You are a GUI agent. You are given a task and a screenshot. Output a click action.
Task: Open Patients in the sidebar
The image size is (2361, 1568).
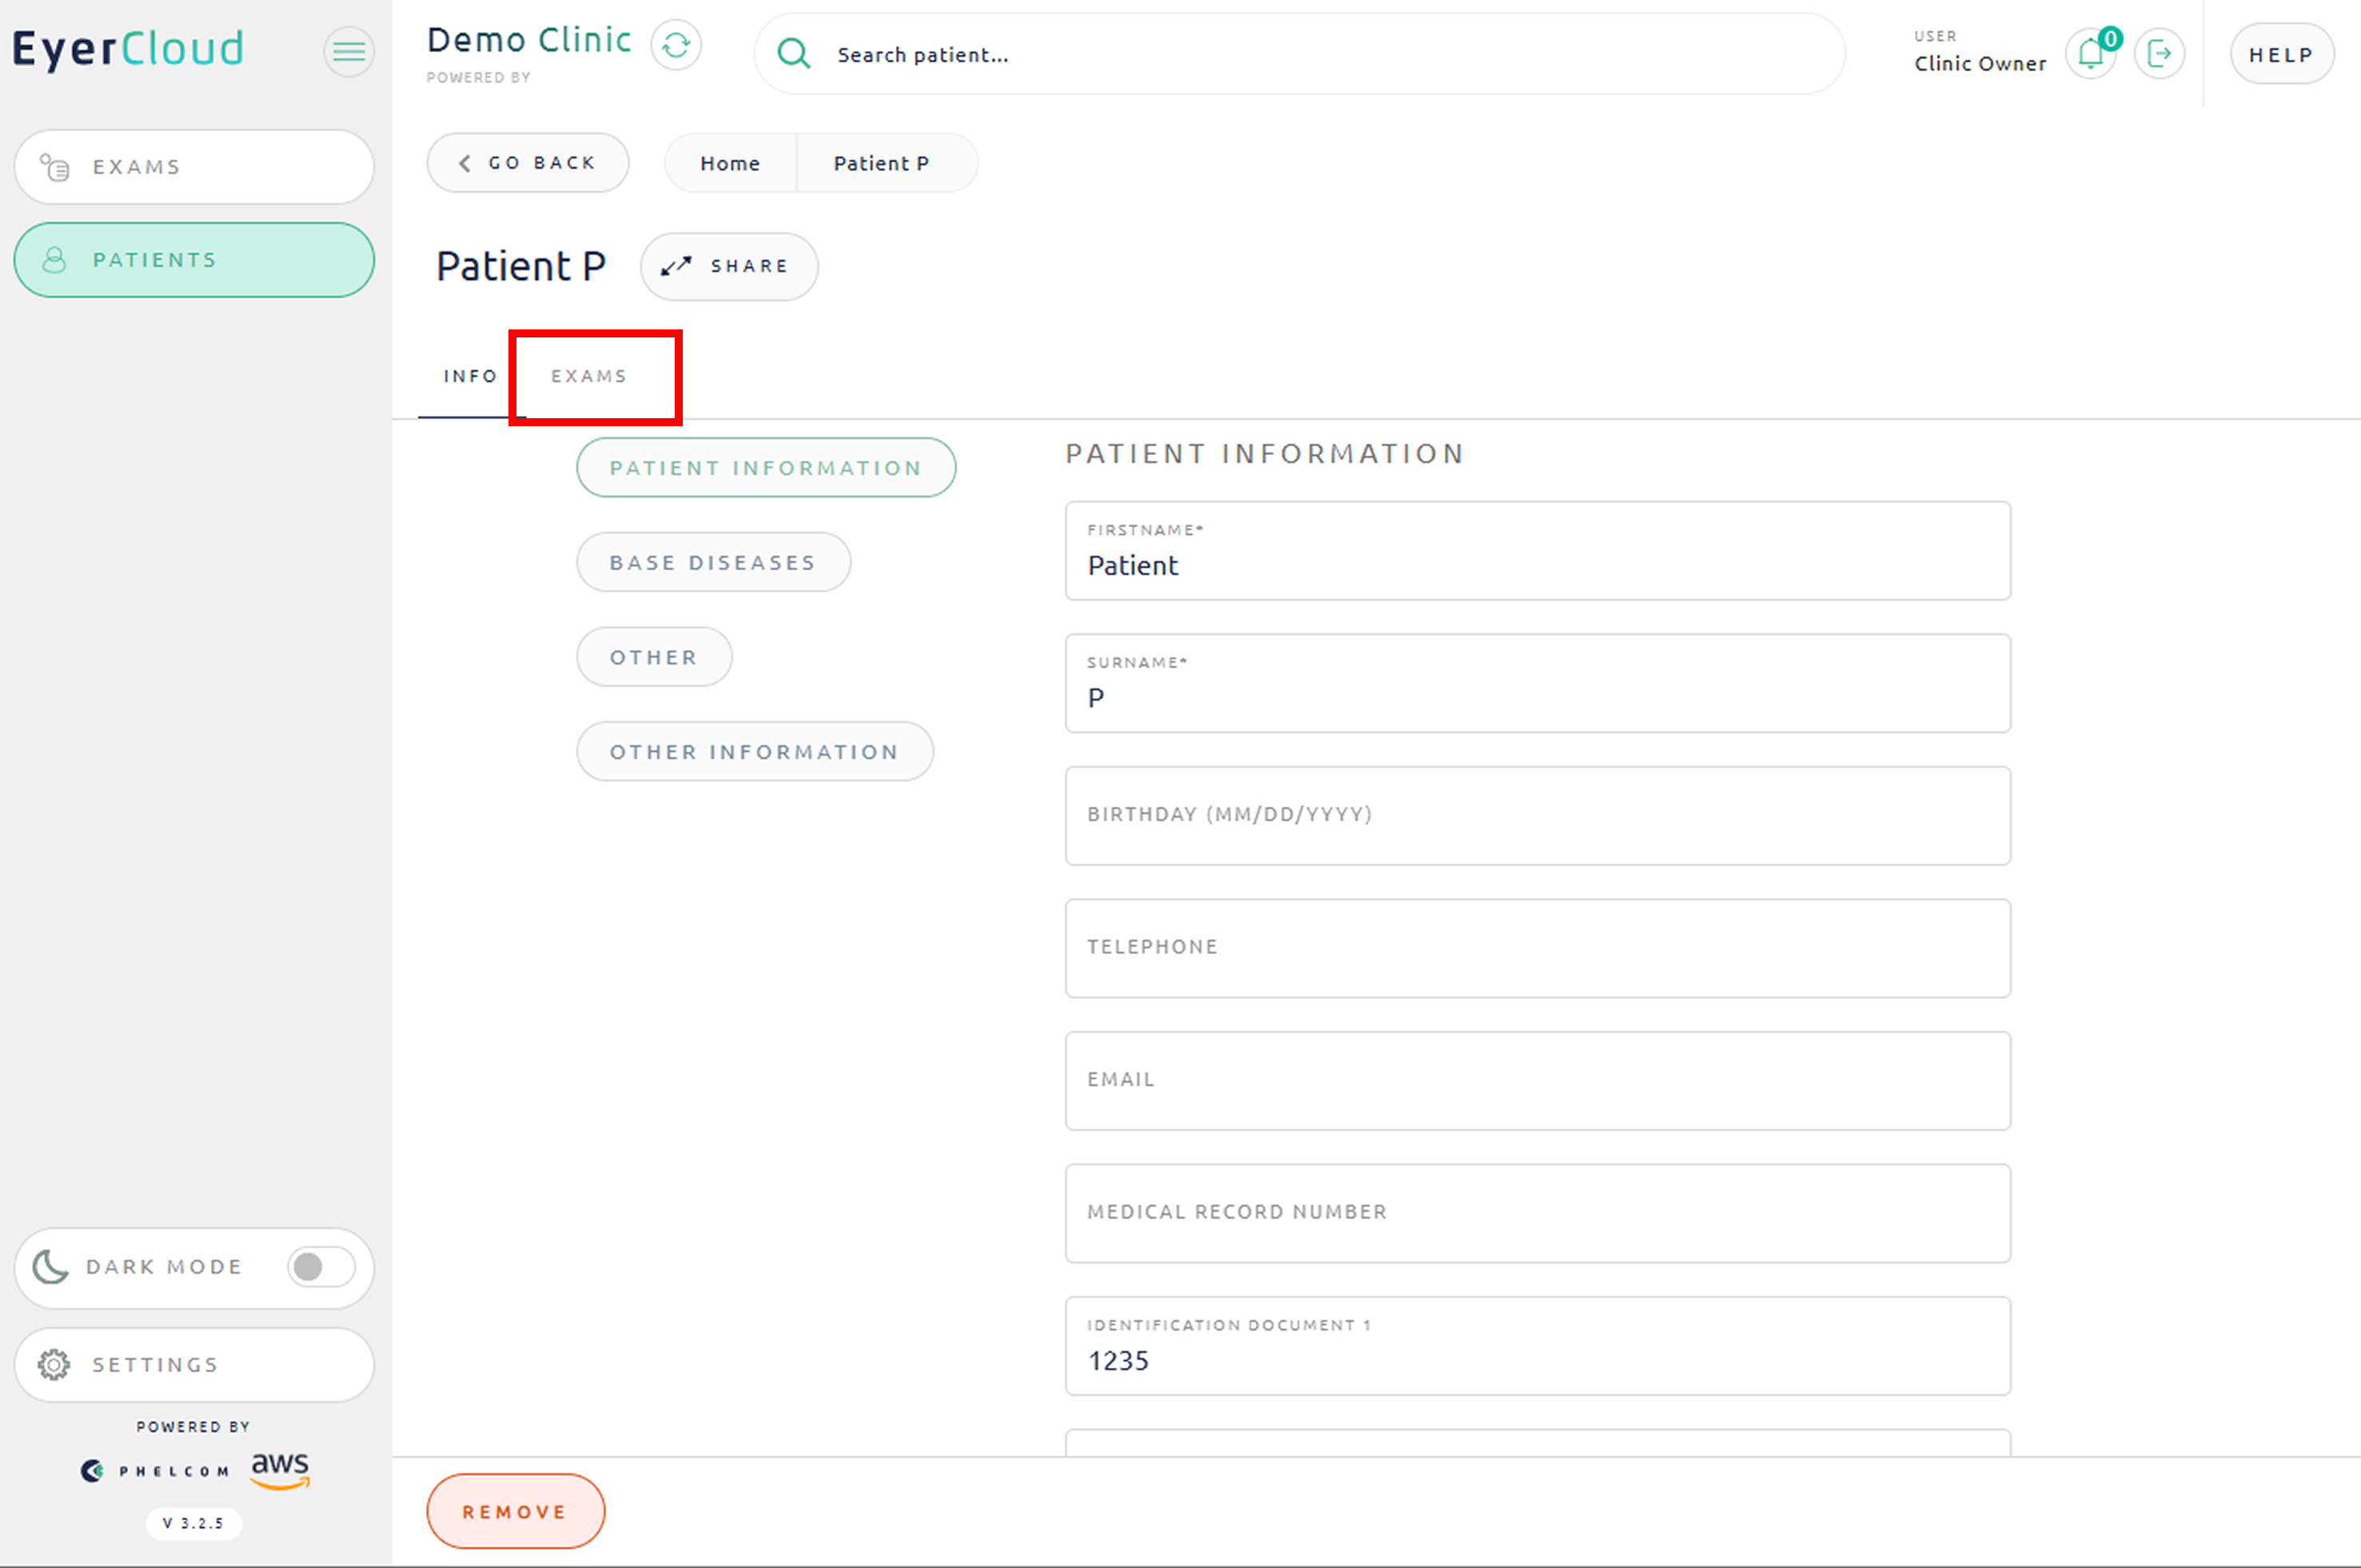click(194, 260)
